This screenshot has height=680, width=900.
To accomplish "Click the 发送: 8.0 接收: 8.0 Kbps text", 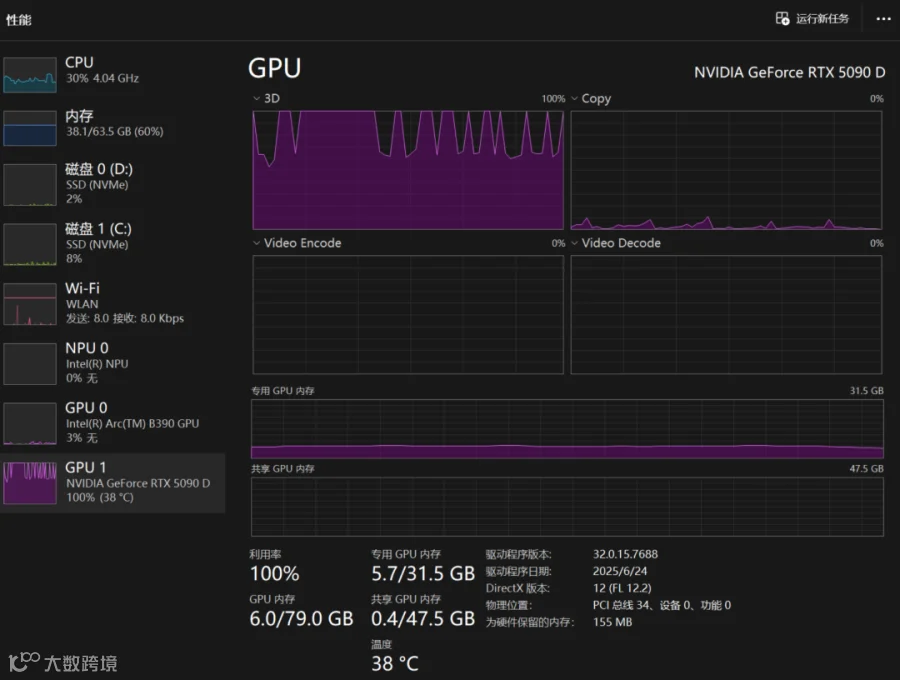I will (x=125, y=318).
